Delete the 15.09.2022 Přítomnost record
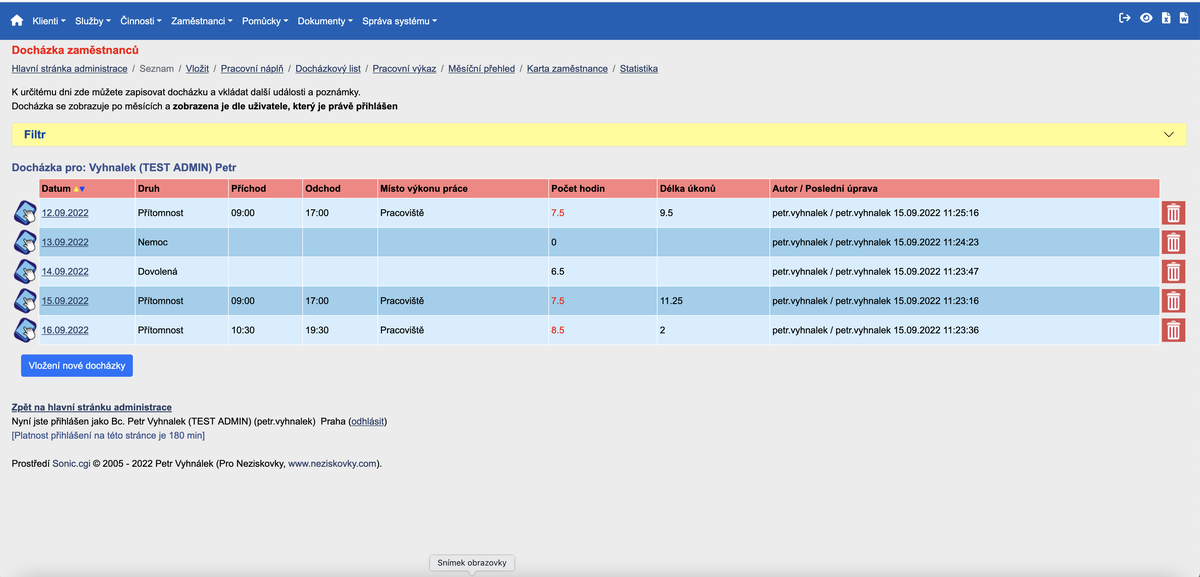 [1172, 300]
